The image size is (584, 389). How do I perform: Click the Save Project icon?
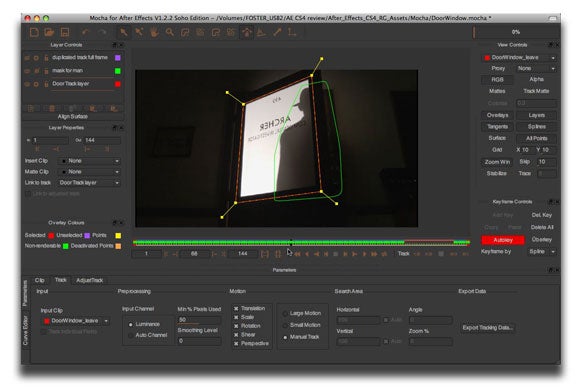click(x=65, y=32)
